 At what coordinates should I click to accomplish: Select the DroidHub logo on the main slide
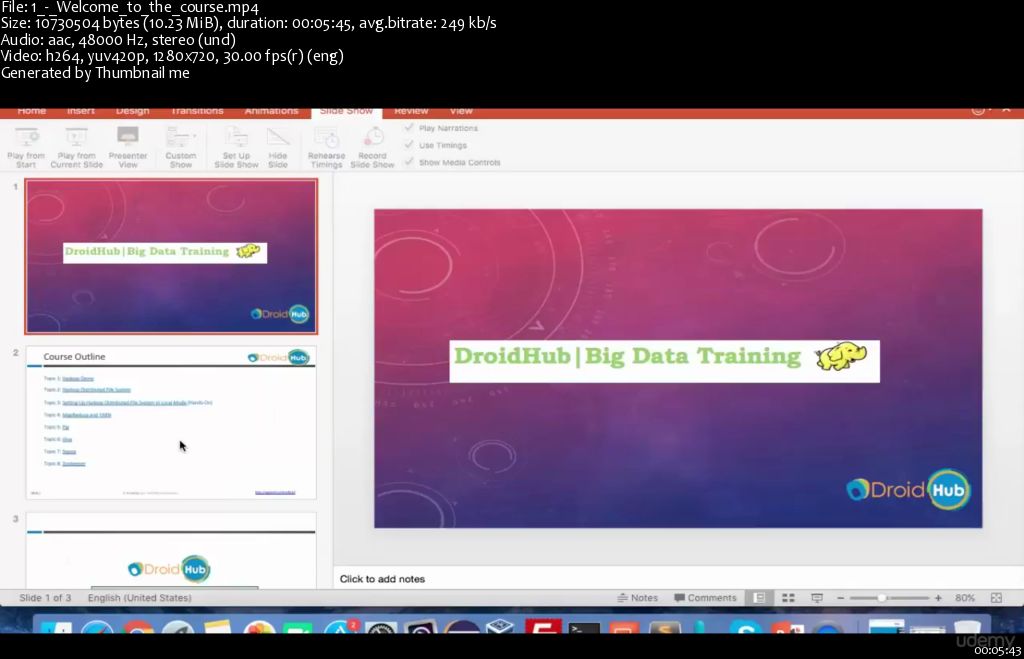point(908,489)
